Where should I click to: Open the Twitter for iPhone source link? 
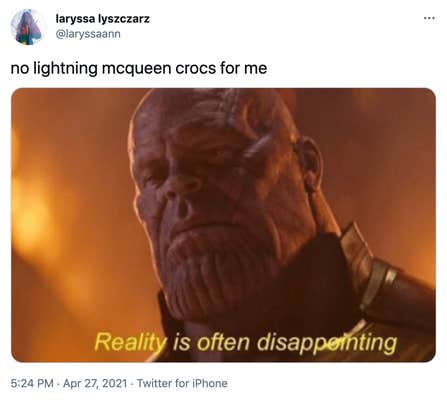point(182,383)
